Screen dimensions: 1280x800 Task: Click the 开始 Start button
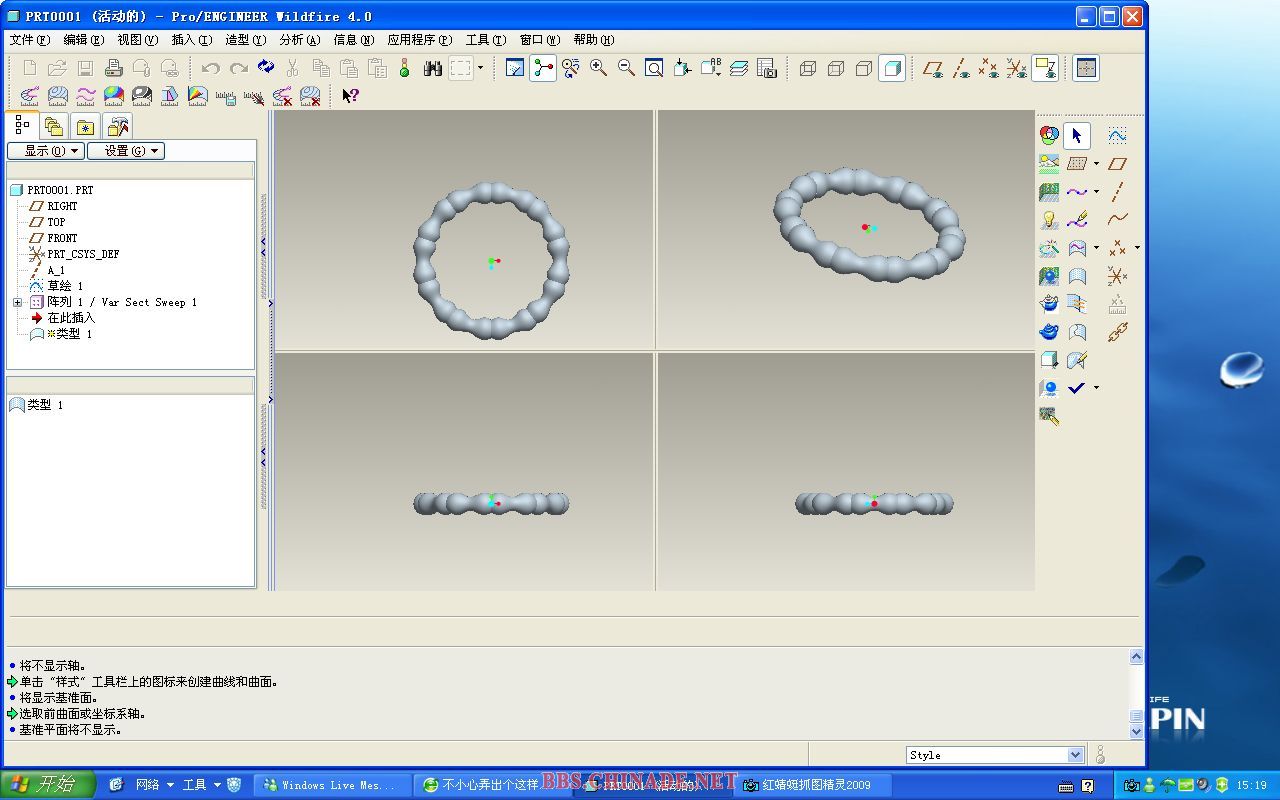pyautogui.click(x=47, y=785)
